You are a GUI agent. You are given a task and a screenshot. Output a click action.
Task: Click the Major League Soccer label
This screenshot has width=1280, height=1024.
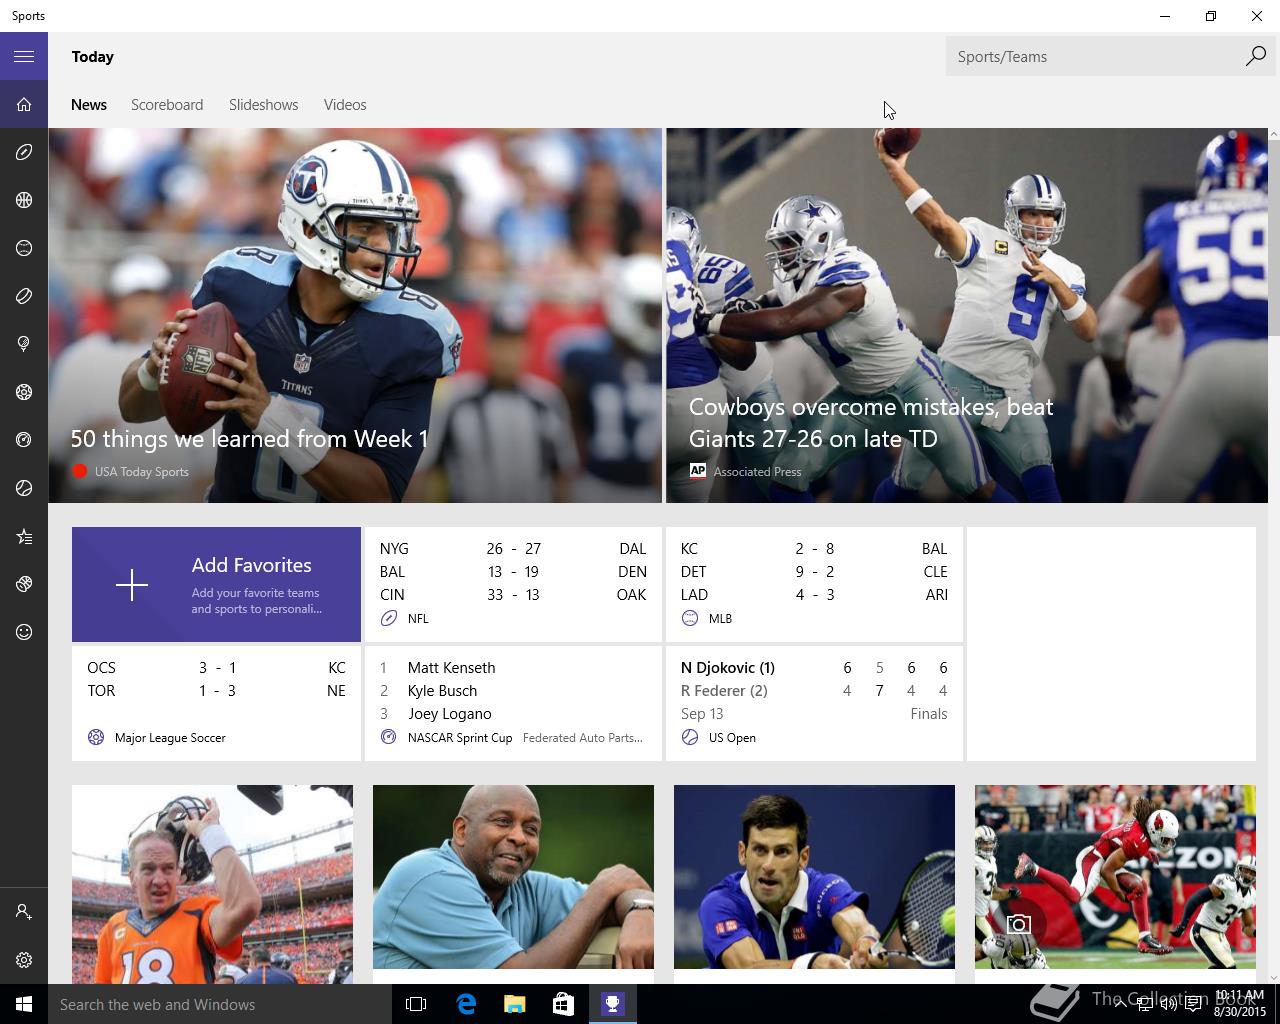(x=170, y=737)
